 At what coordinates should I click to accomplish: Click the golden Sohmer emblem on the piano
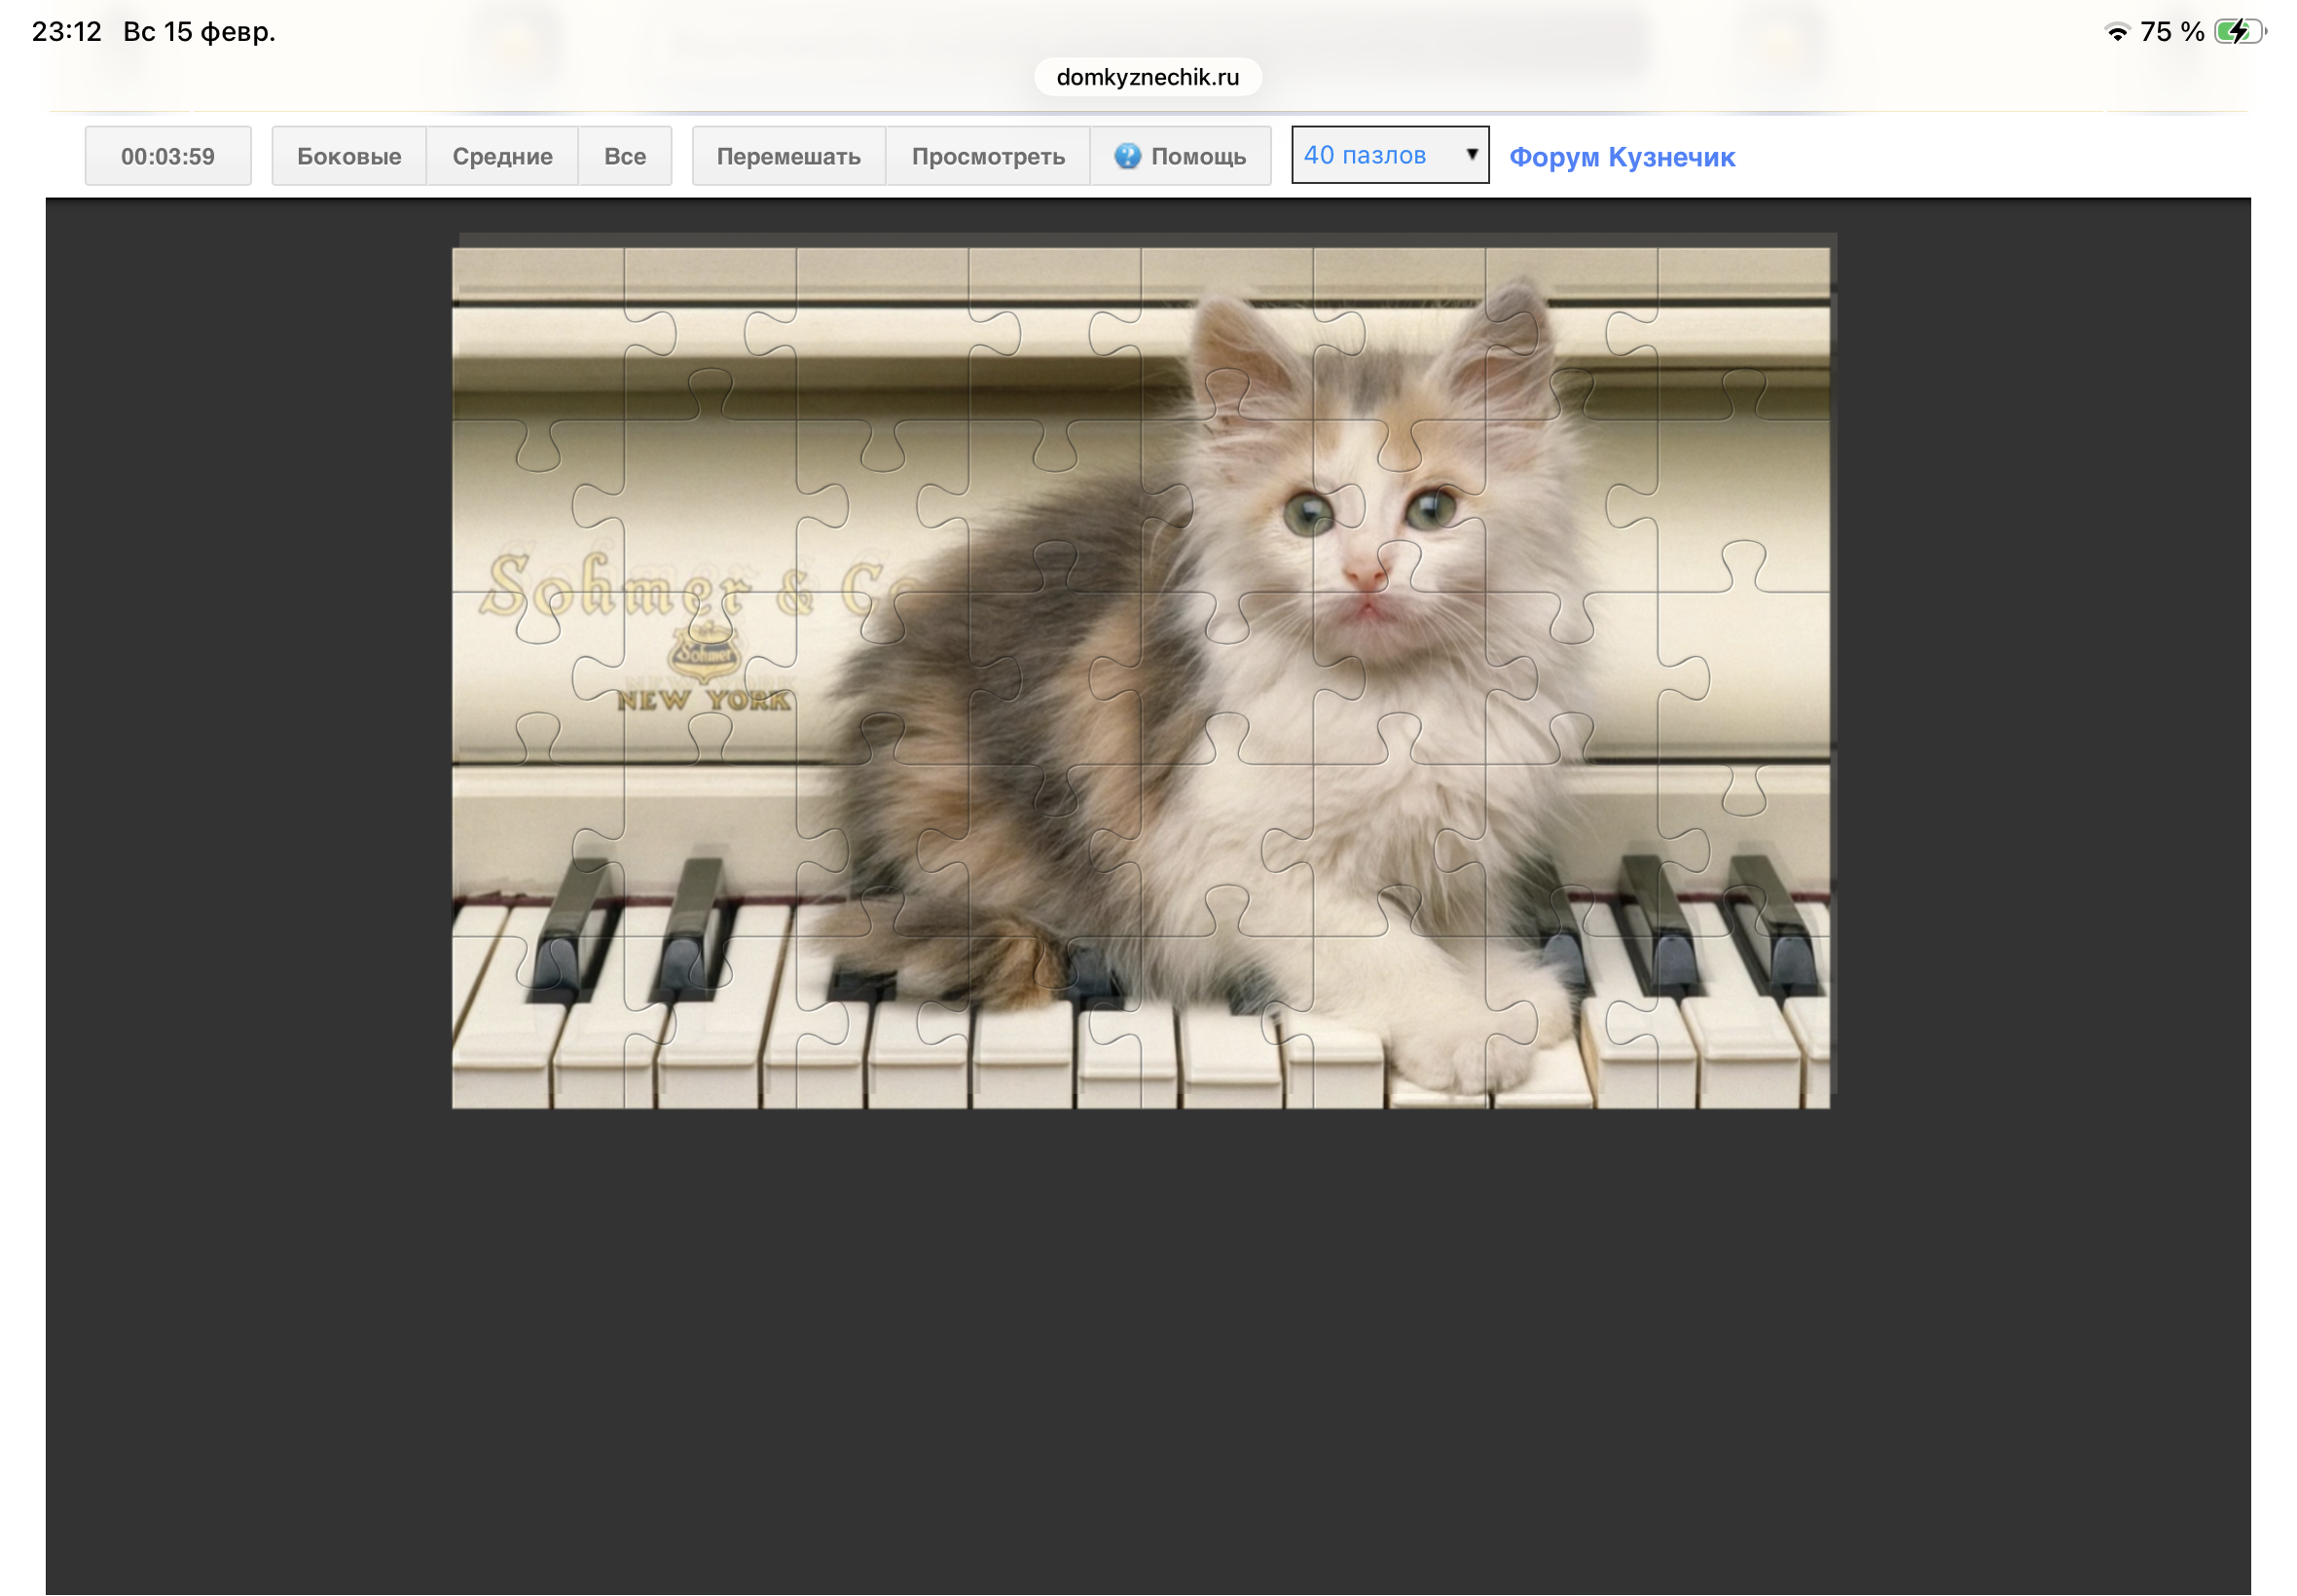[x=703, y=655]
